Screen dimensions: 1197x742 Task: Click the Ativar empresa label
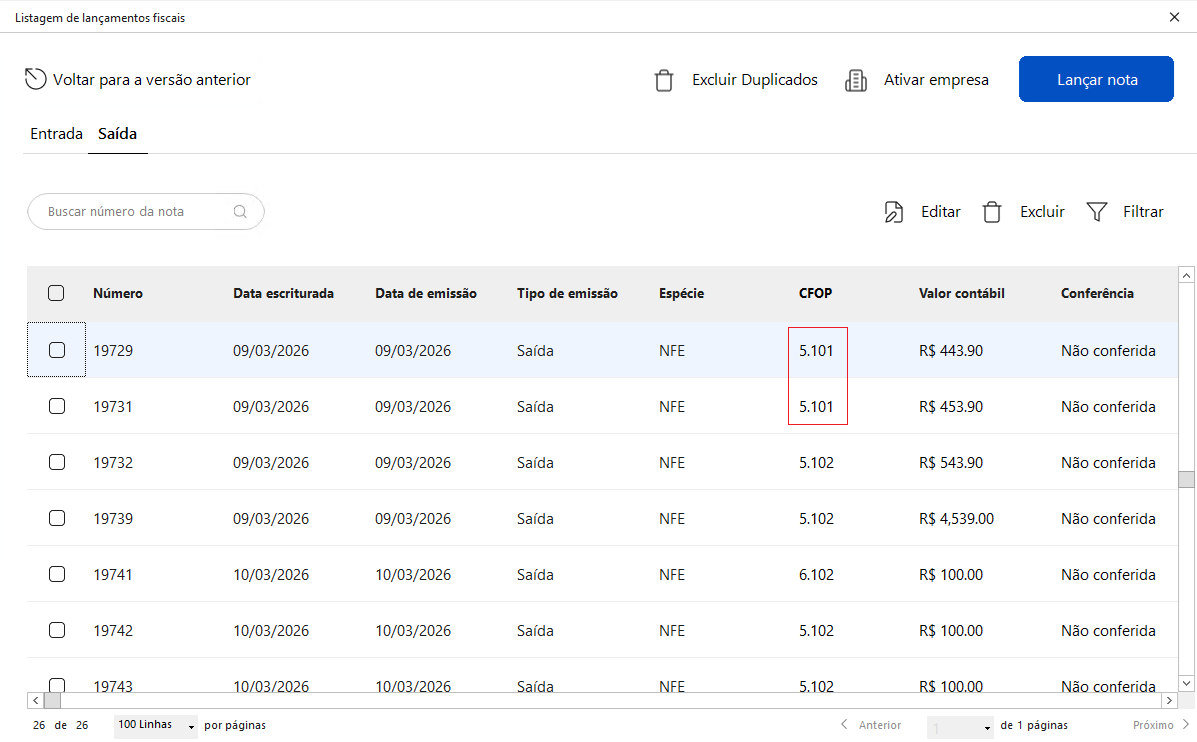point(936,79)
